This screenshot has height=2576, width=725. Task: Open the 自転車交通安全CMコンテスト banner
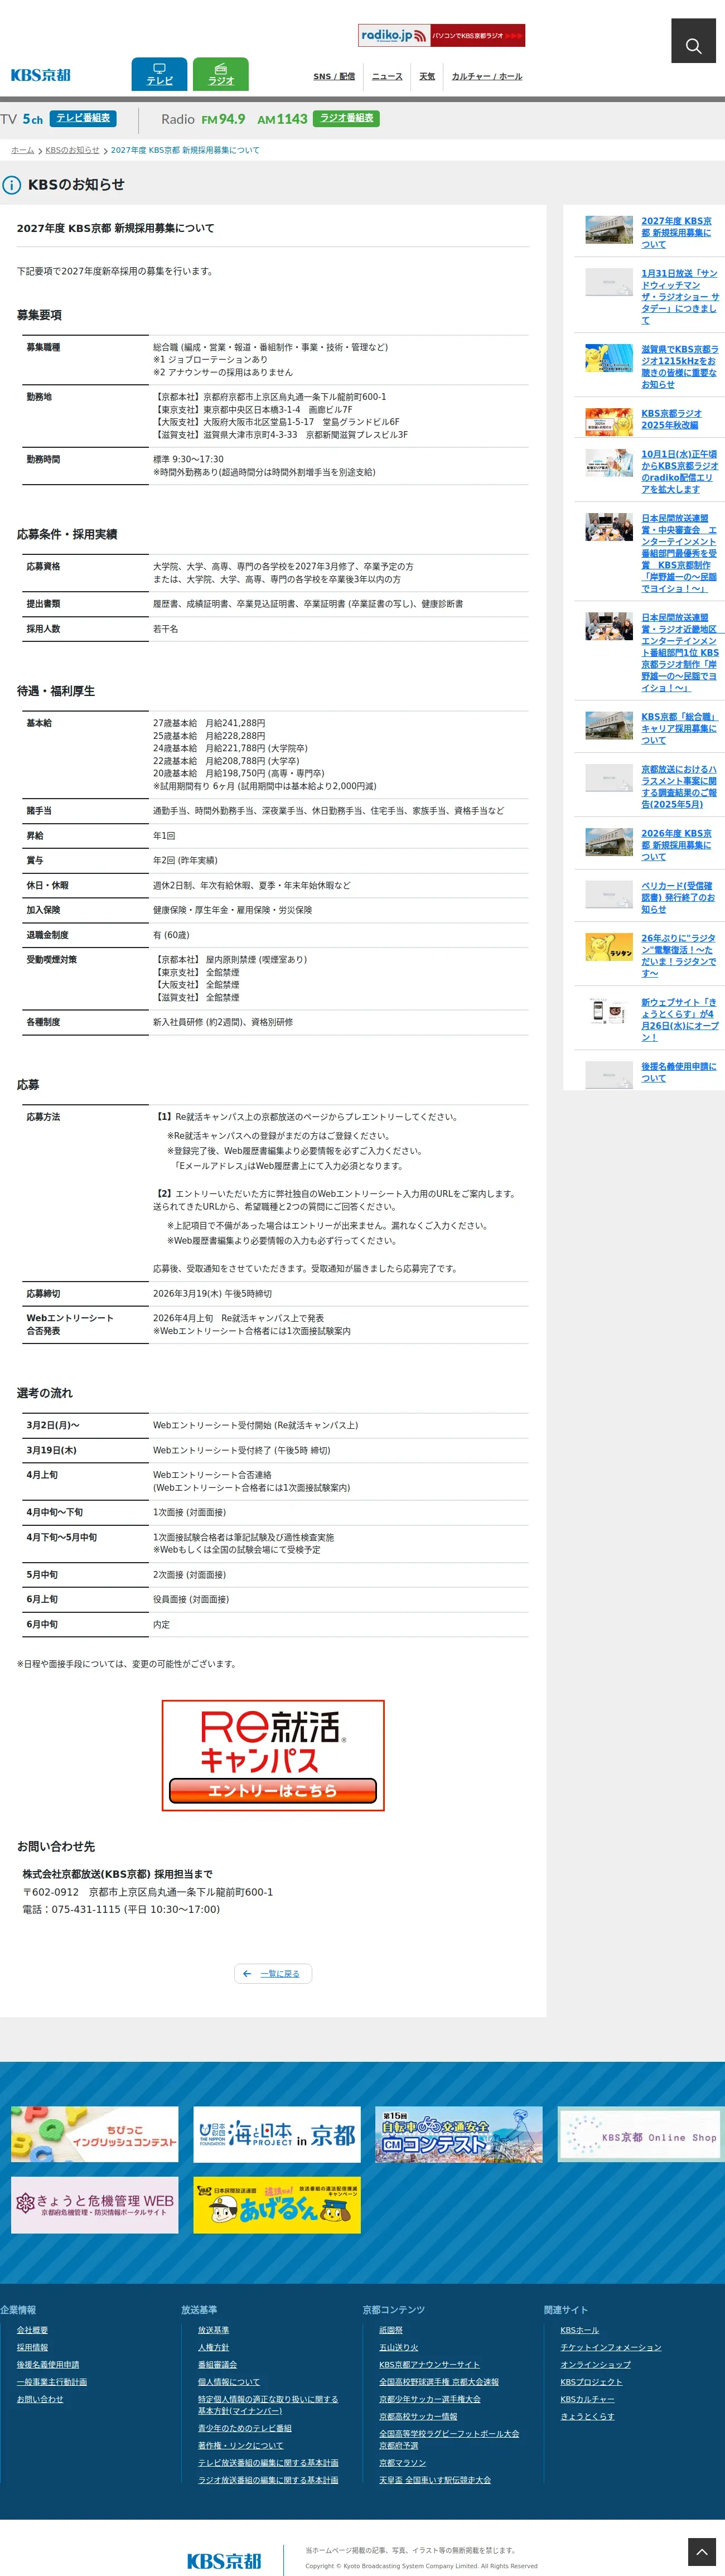pyautogui.click(x=459, y=2134)
